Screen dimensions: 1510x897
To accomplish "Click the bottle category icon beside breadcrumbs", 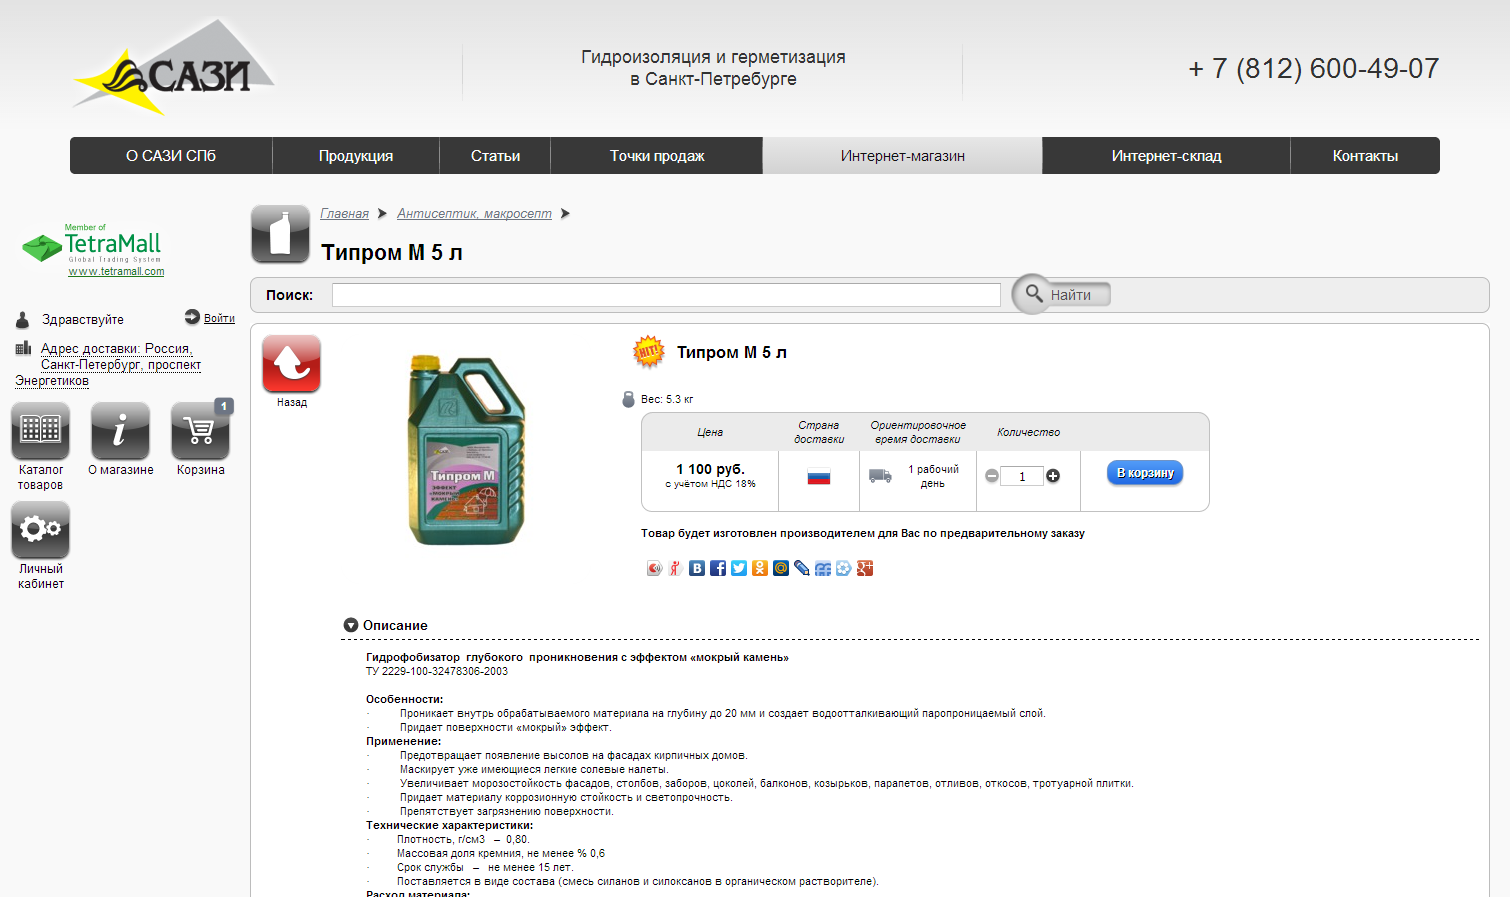I will point(280,234).
